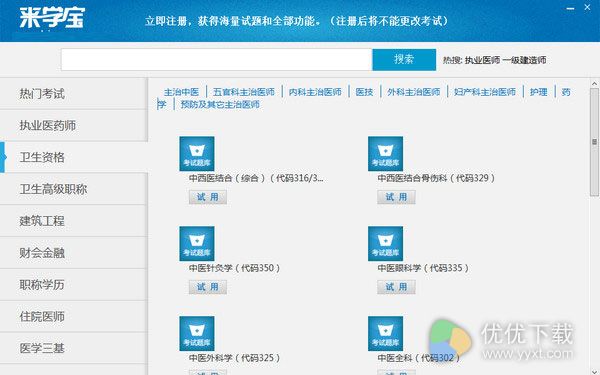Click the 搜索 search button
Image resolution: width=600 pixels, height=375 pixels.
(x=404, y=59)
